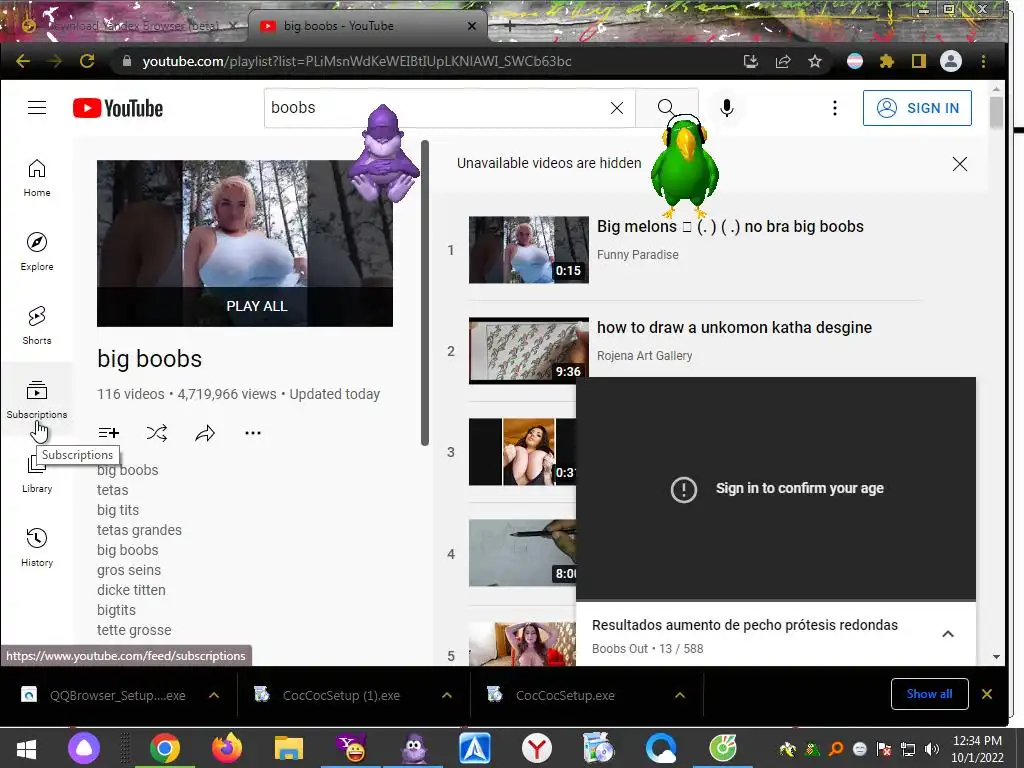Viewport: 1024px width, 768px height.
Task: Dismiss the 'Unavailable videos are hidden' notice
Action: point(959,164)
